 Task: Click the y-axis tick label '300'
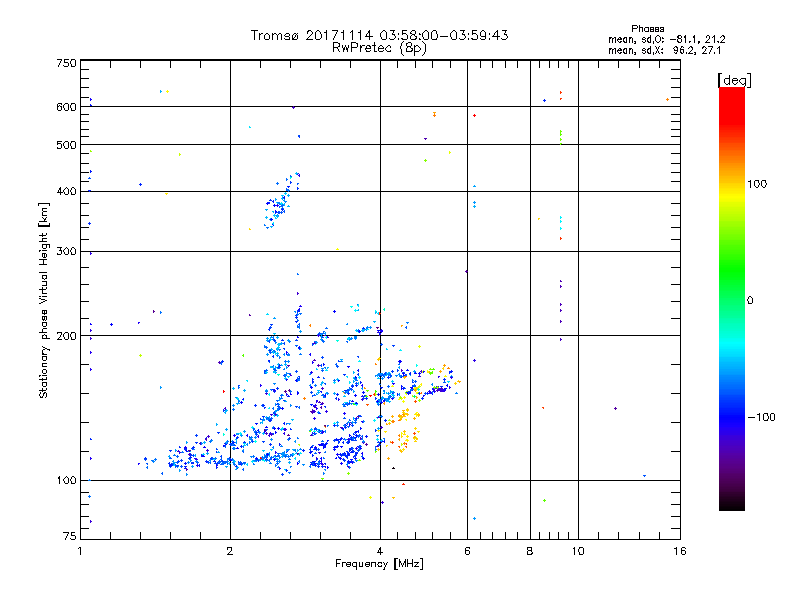tap(66, 252)
